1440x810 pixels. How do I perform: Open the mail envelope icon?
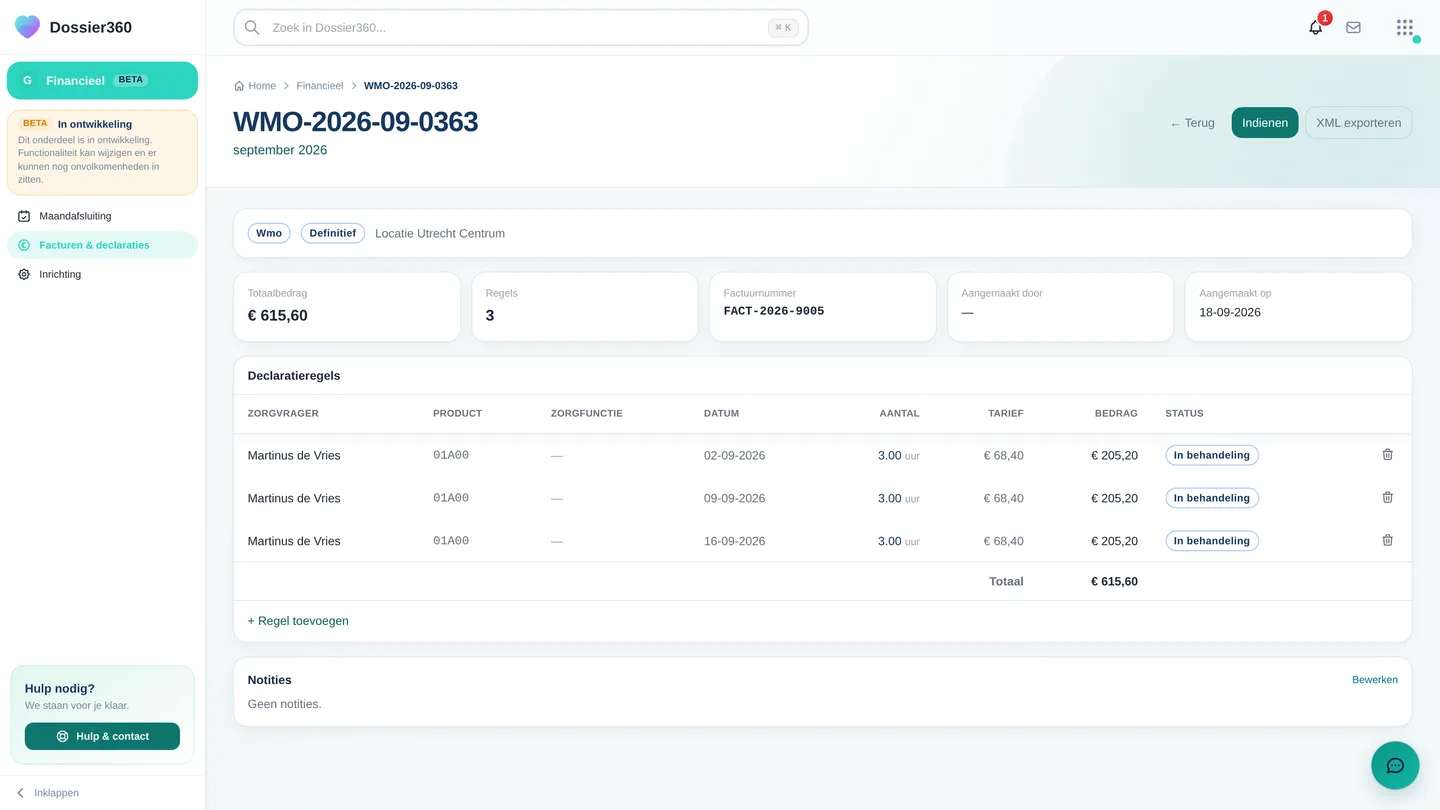[1353, 28]
